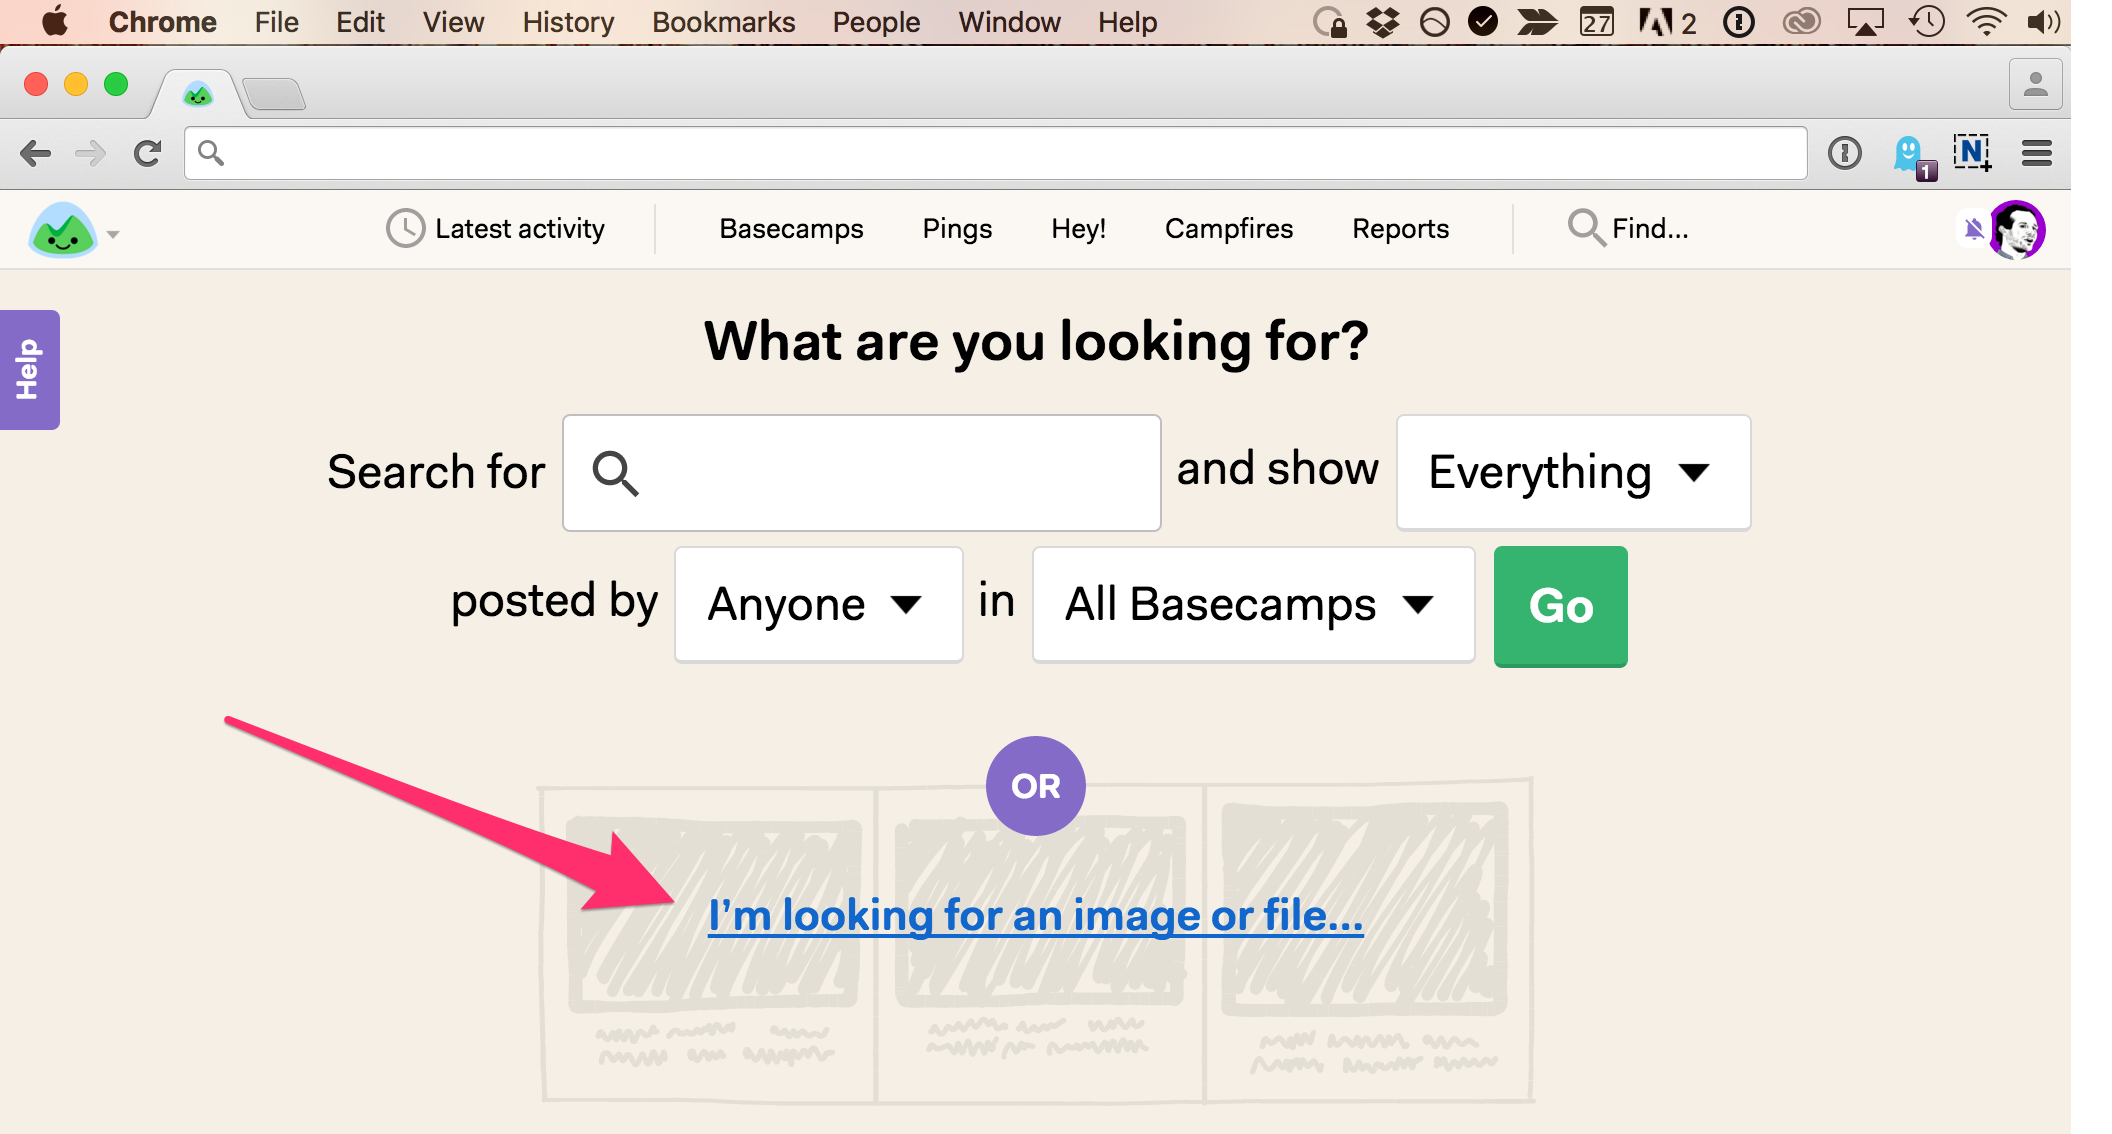Click the green Go button
Viewport: 2112px width, 1134px height.
(x=1560, y=606)
